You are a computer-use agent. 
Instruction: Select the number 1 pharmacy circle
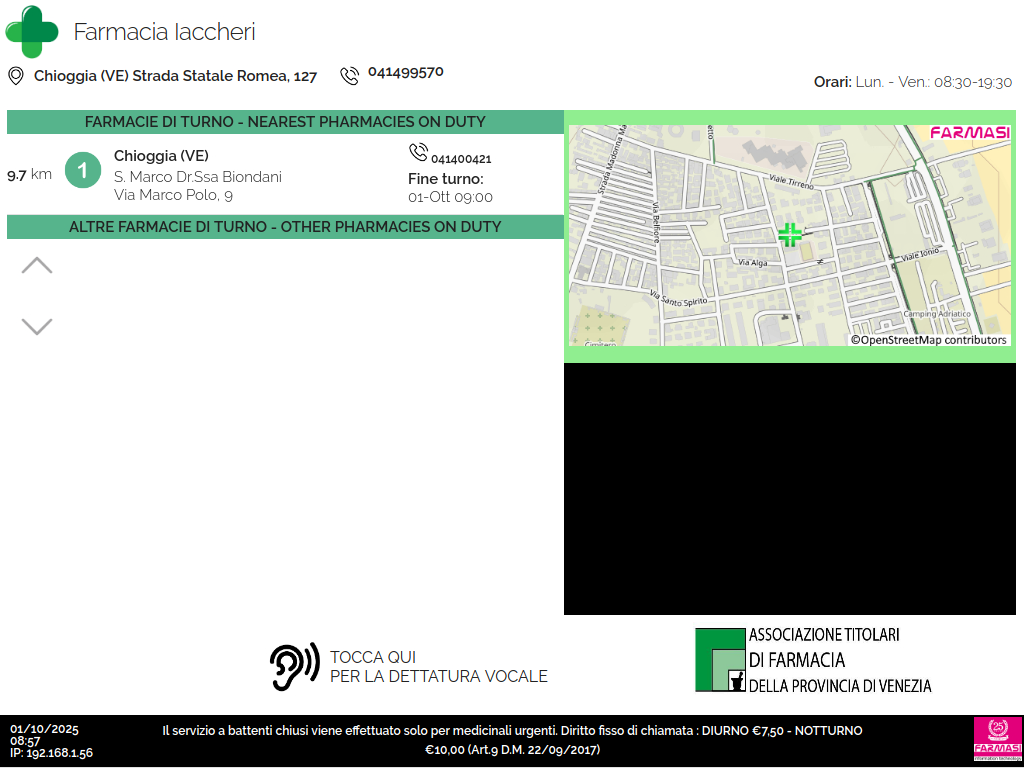point(83,171)
